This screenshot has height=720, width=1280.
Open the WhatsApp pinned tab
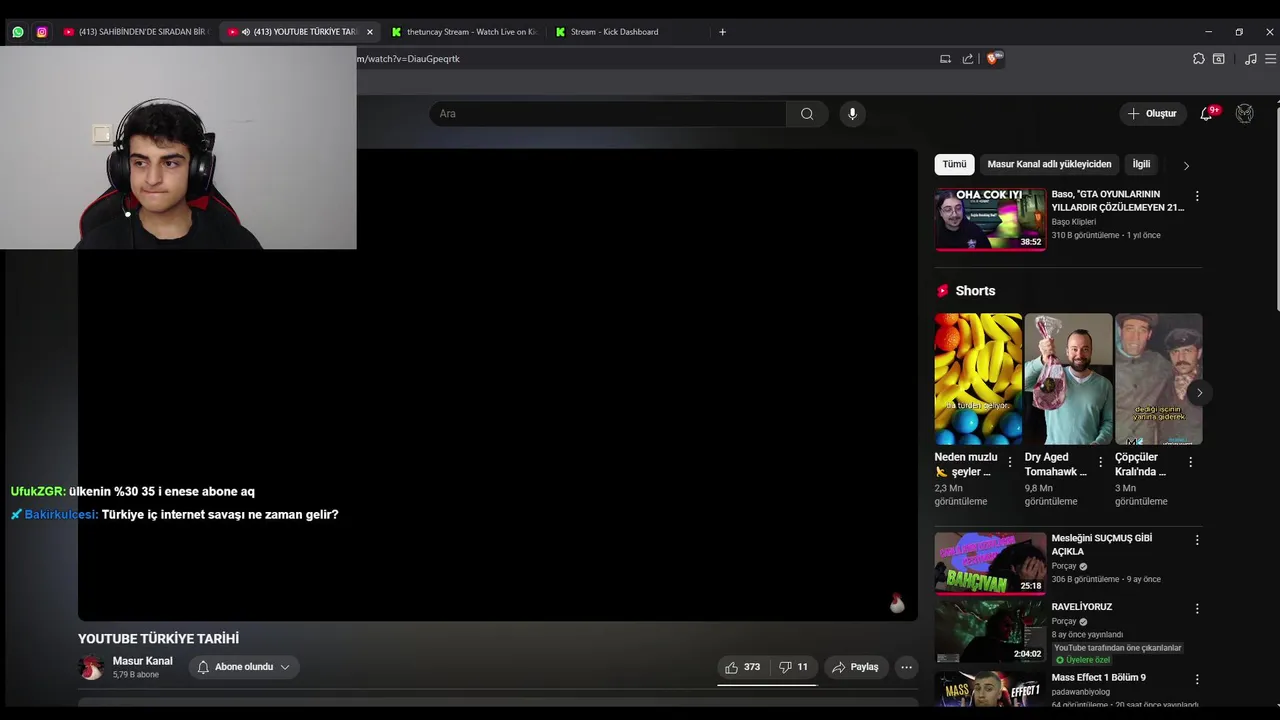pyautogui.click(x=18, y=32)
